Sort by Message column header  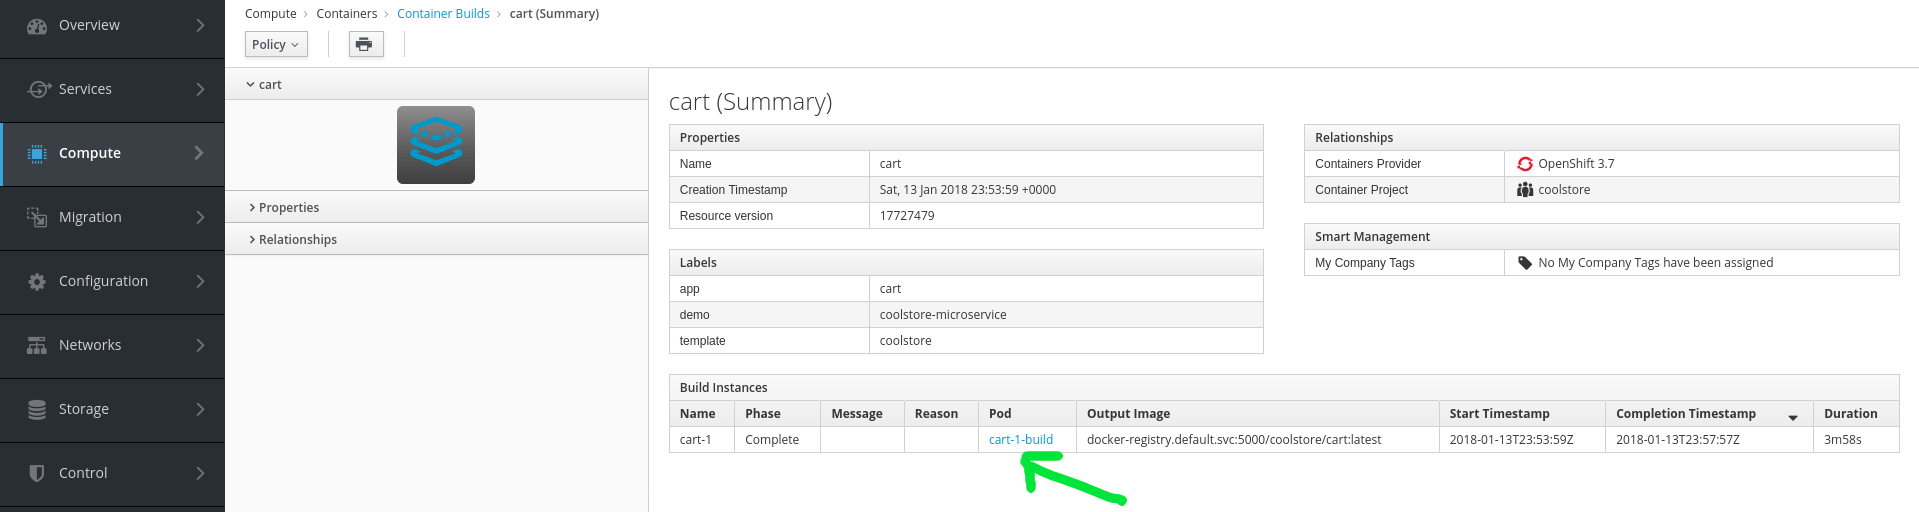coord(862,414)
